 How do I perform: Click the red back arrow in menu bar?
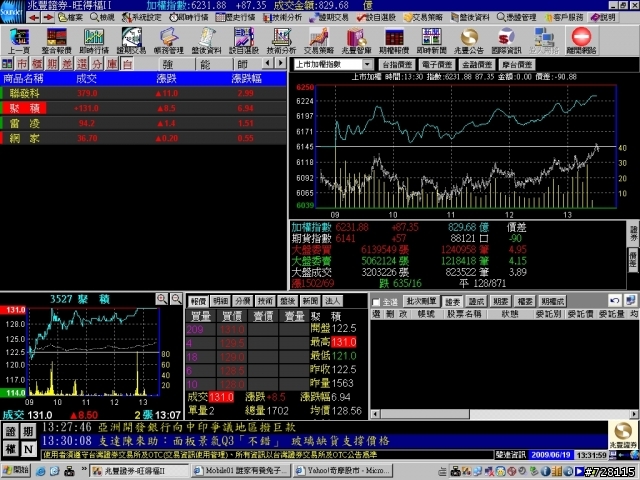(x=34, y=18)
